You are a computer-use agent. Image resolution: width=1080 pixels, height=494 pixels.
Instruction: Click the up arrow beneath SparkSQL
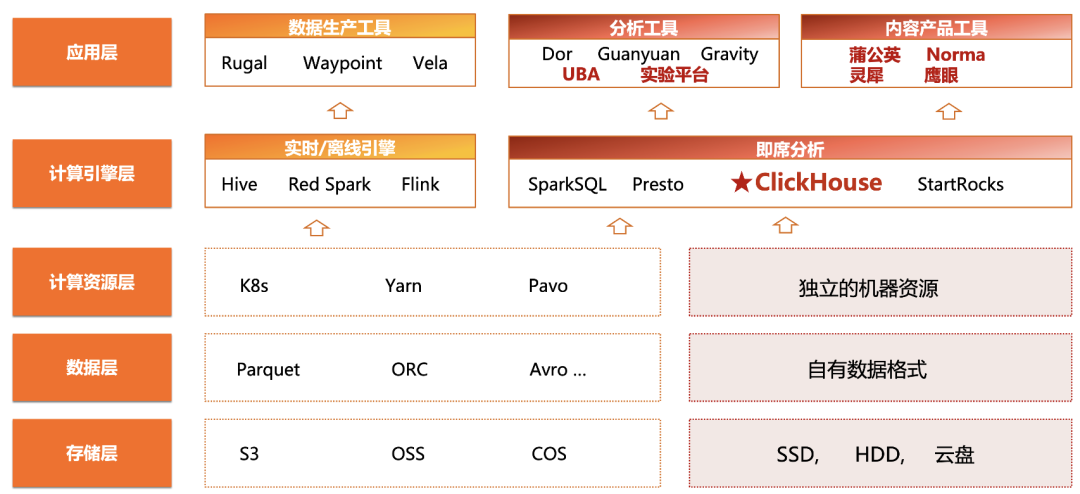tap(619, 226)
